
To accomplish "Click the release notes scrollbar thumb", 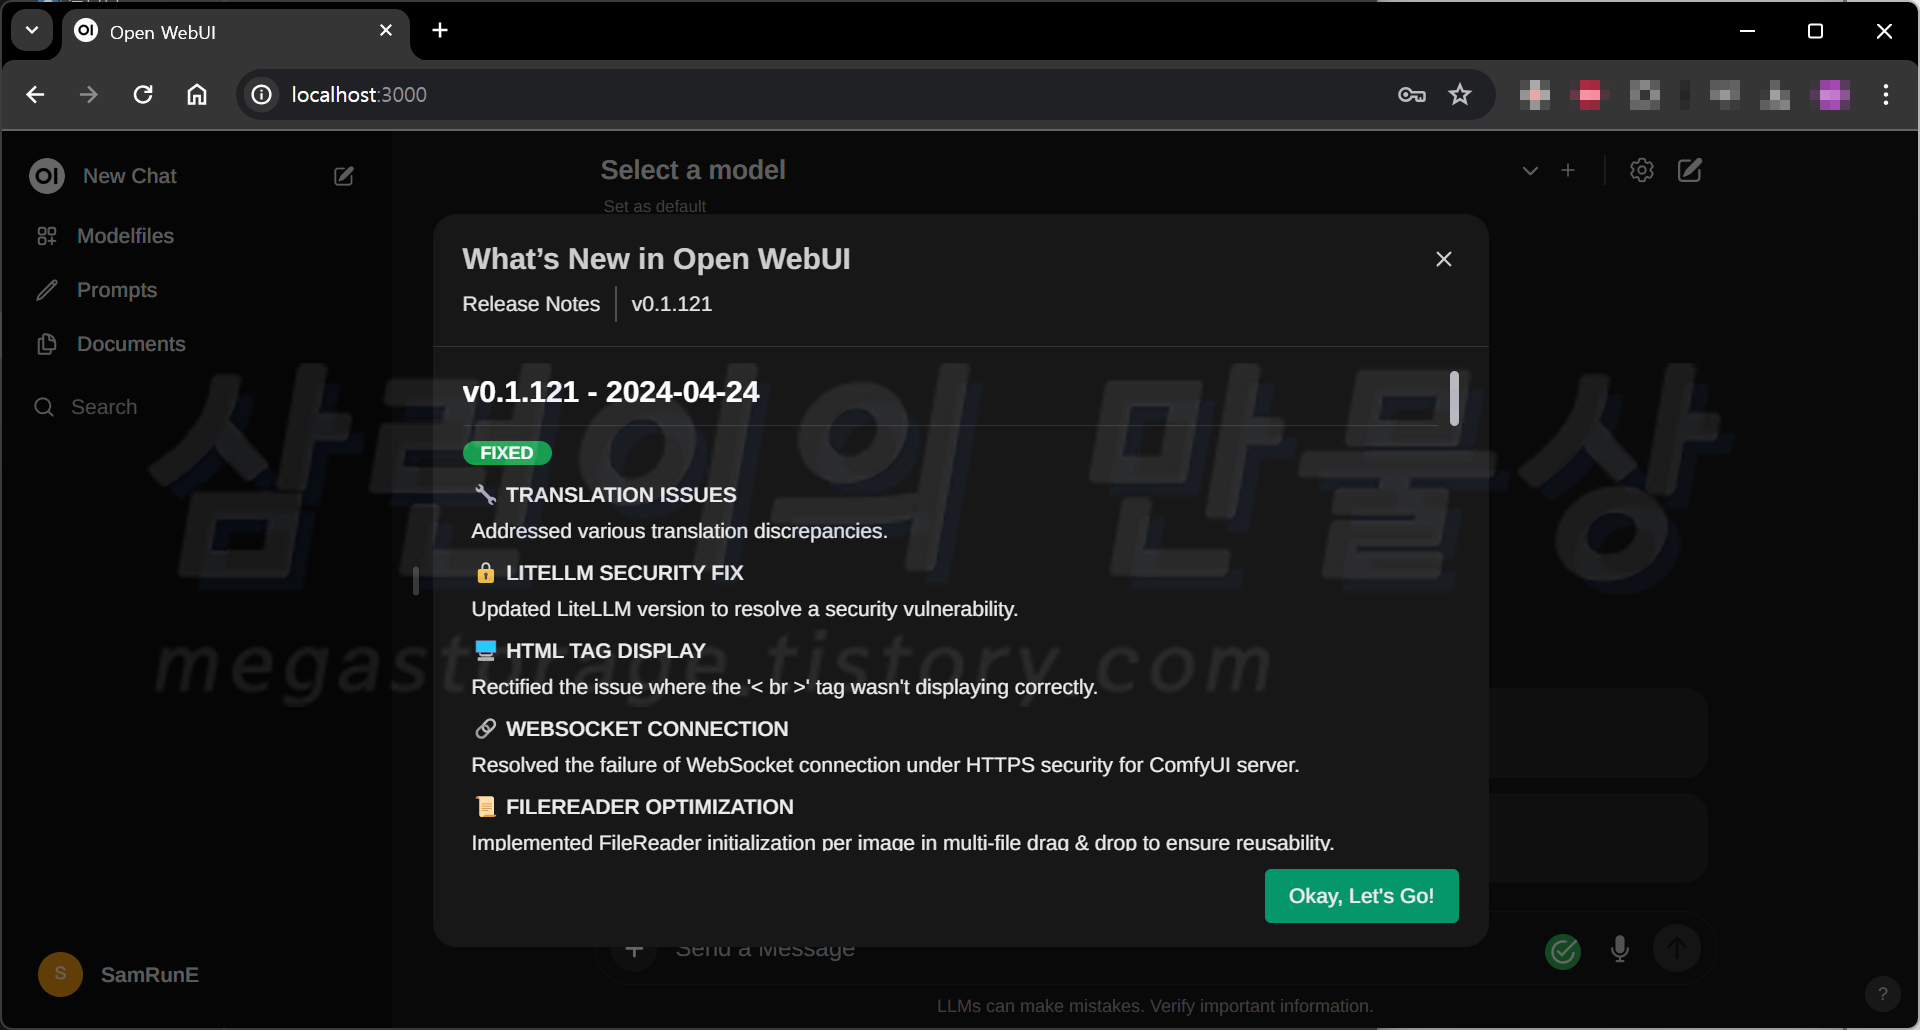I will tap(1454, 398).
